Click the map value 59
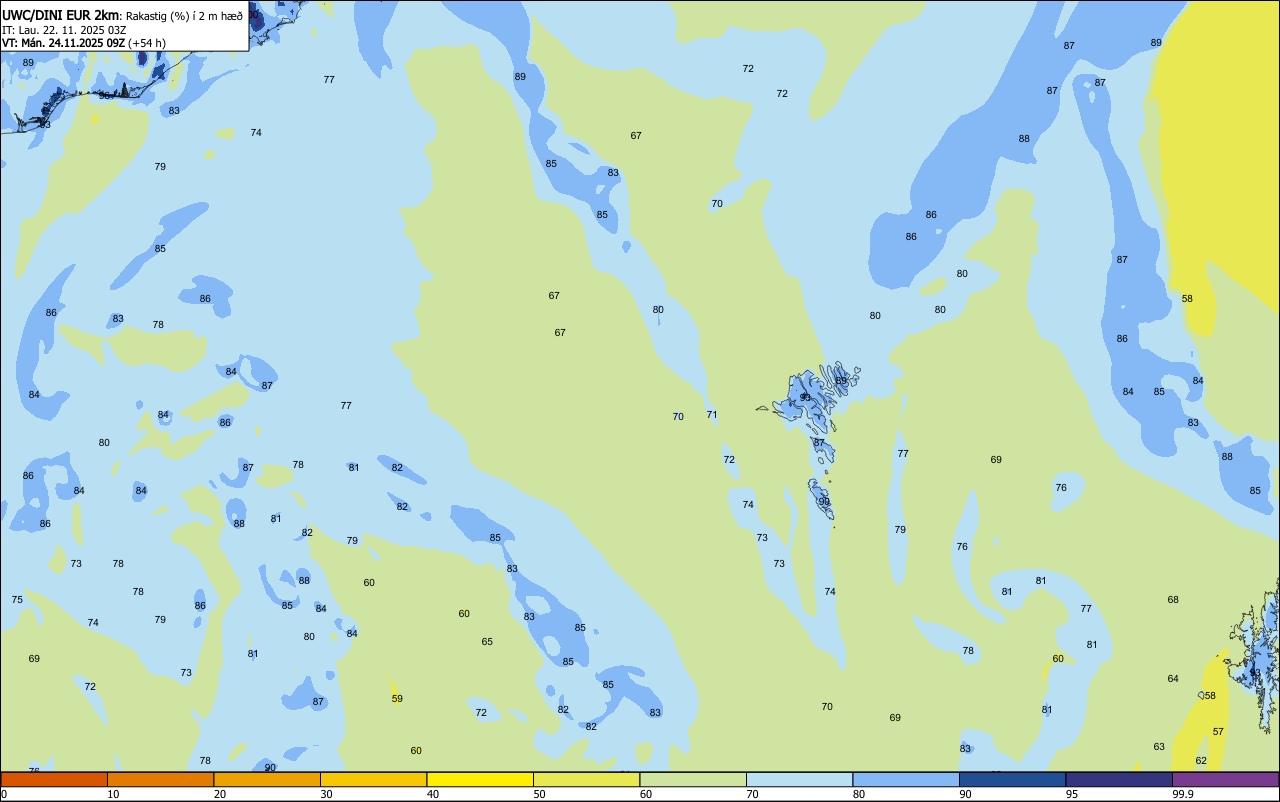This screenshot has height=802, width=1280. click(x=397, y=698)
